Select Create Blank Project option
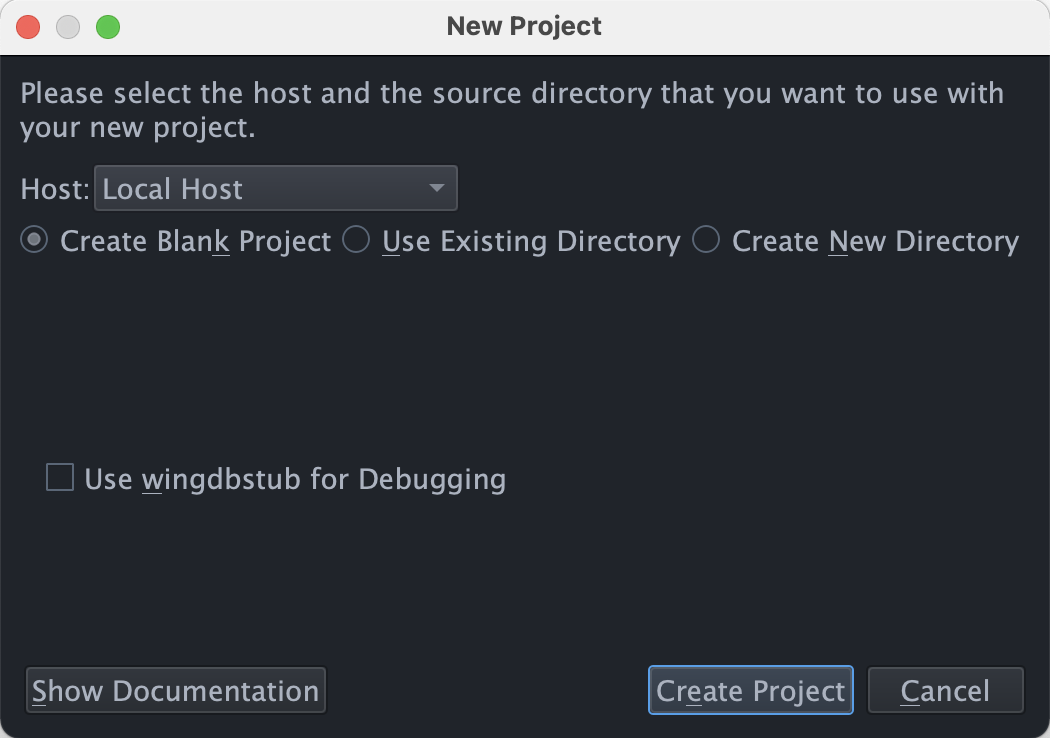 pyautogui.click(x=33, y=240)
